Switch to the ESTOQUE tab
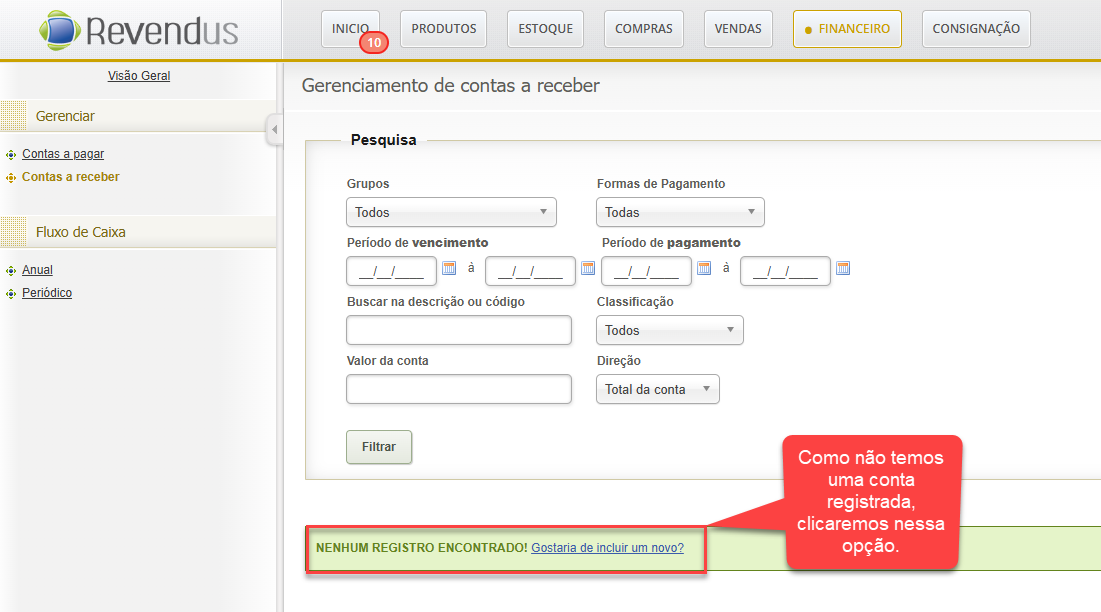Image resolution: width=1101 pixels, height=612 pixels. (x=546, y=29)
